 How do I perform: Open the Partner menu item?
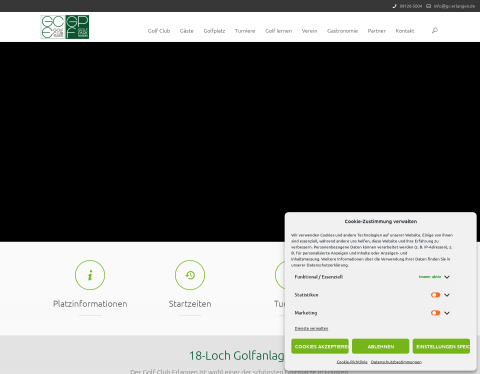(x=377, y=31)
